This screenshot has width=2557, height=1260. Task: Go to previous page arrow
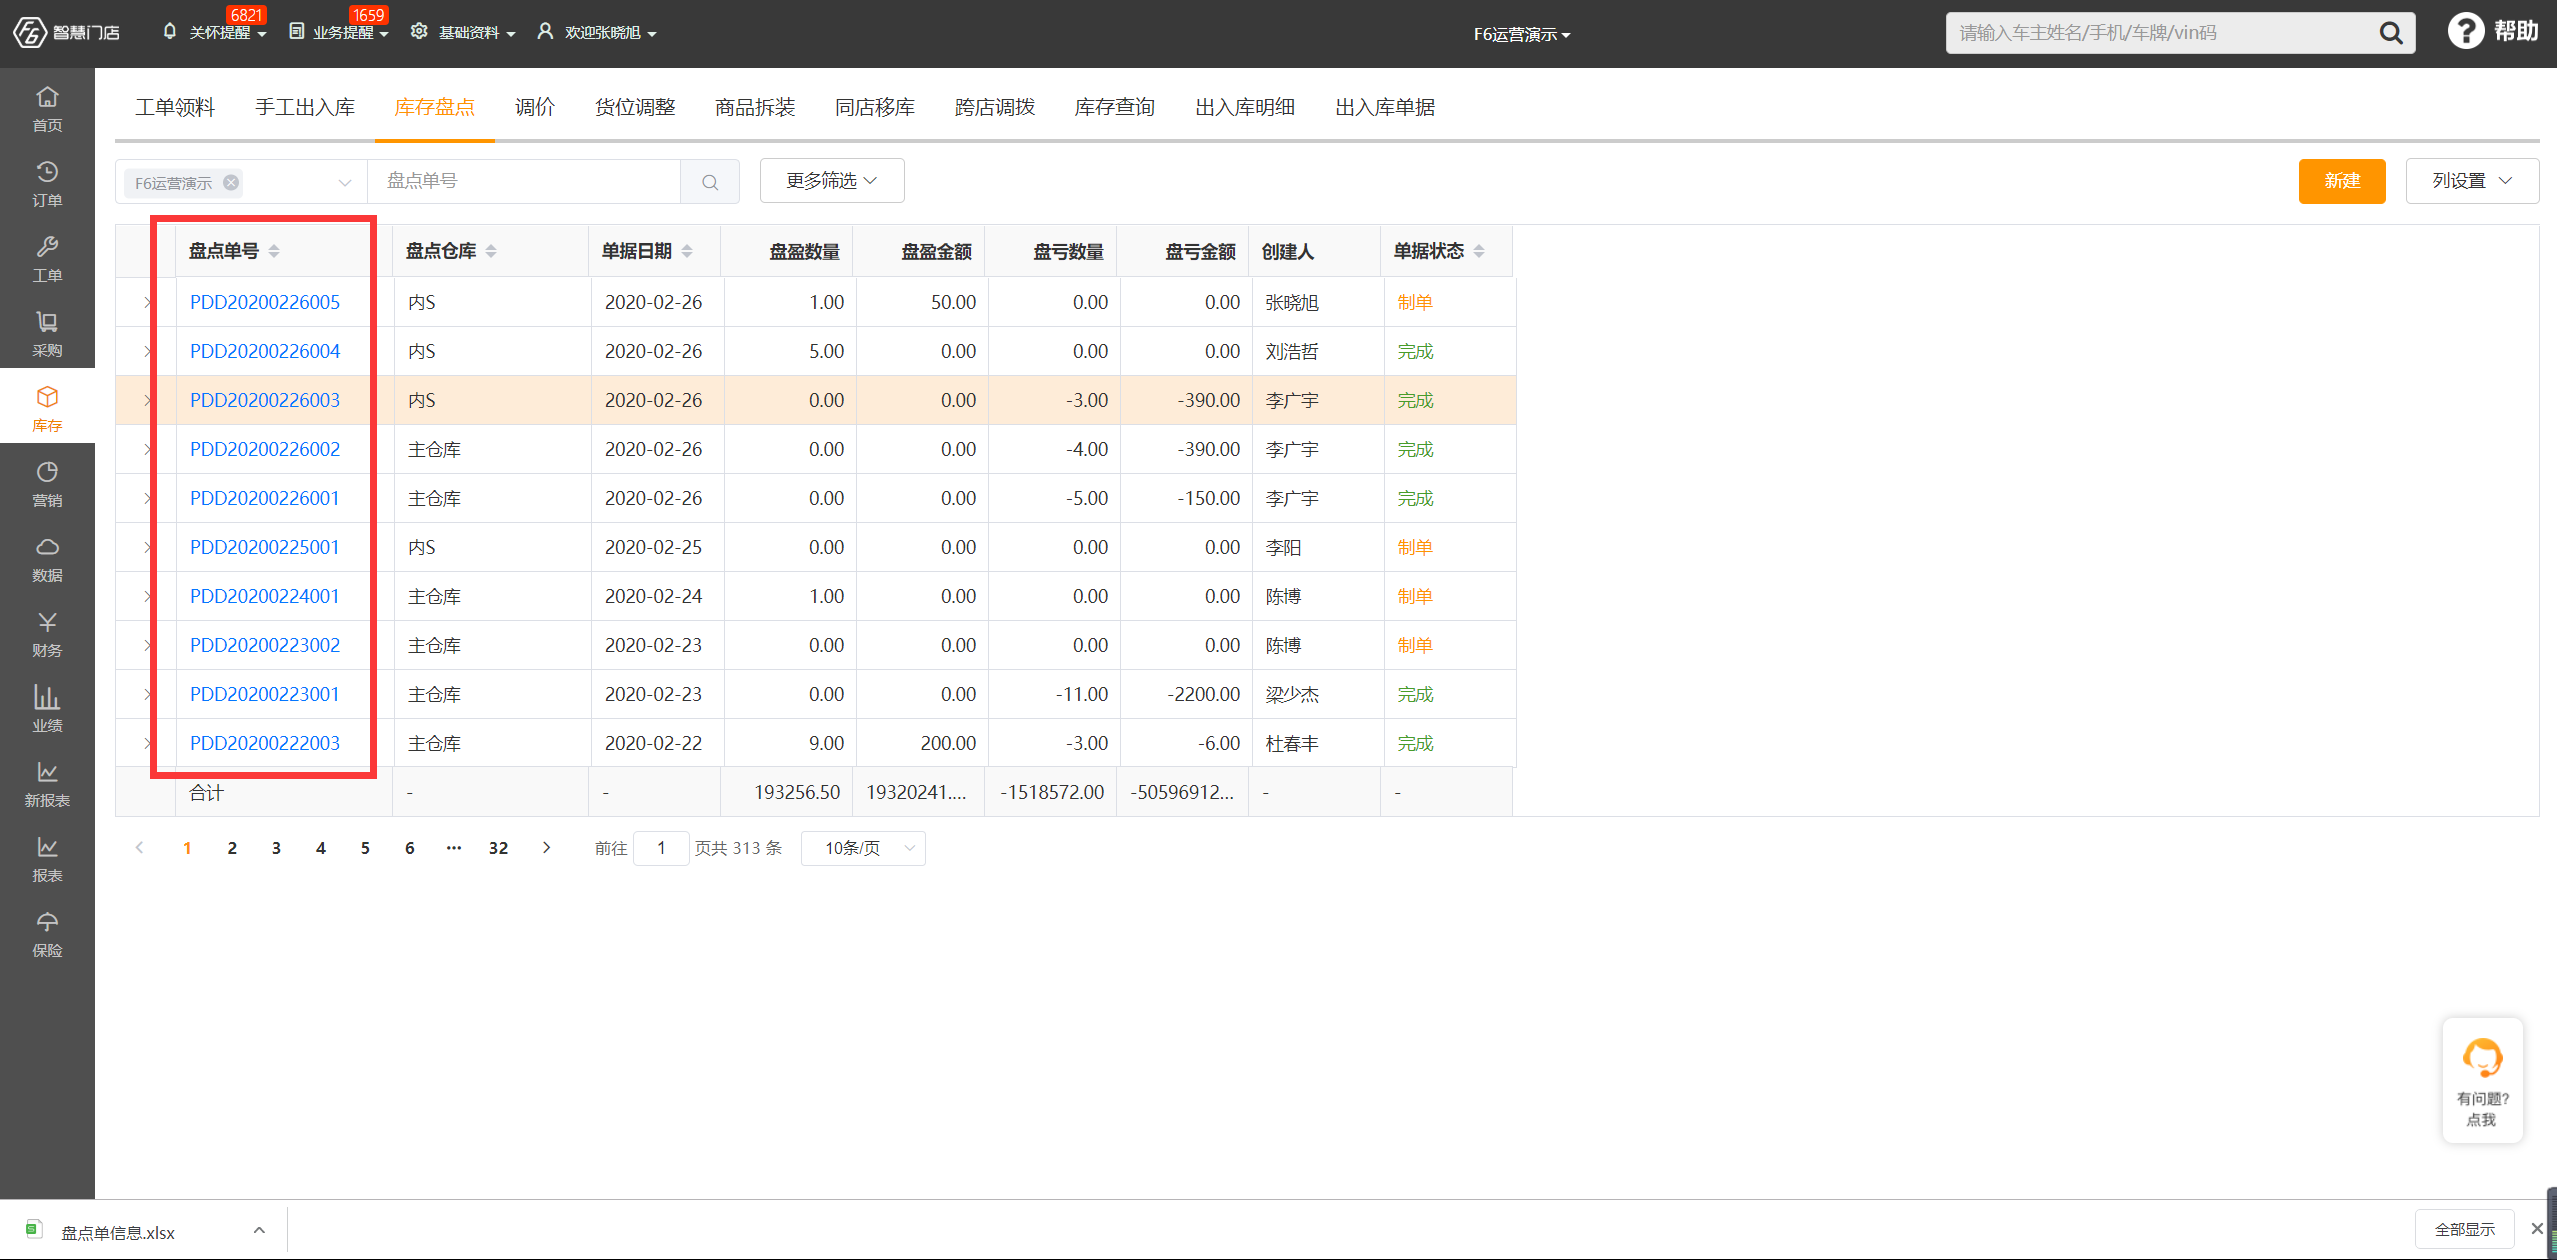pos(139,848)
